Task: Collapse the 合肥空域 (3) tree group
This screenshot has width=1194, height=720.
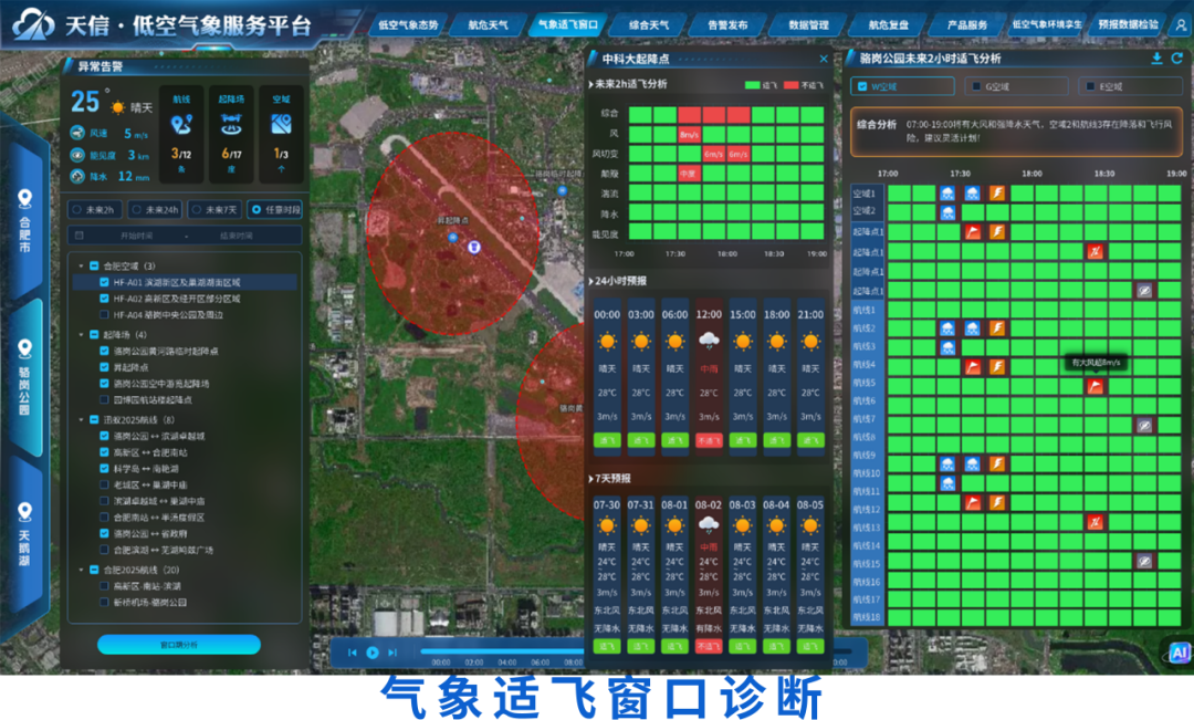Action: (81, 266)
